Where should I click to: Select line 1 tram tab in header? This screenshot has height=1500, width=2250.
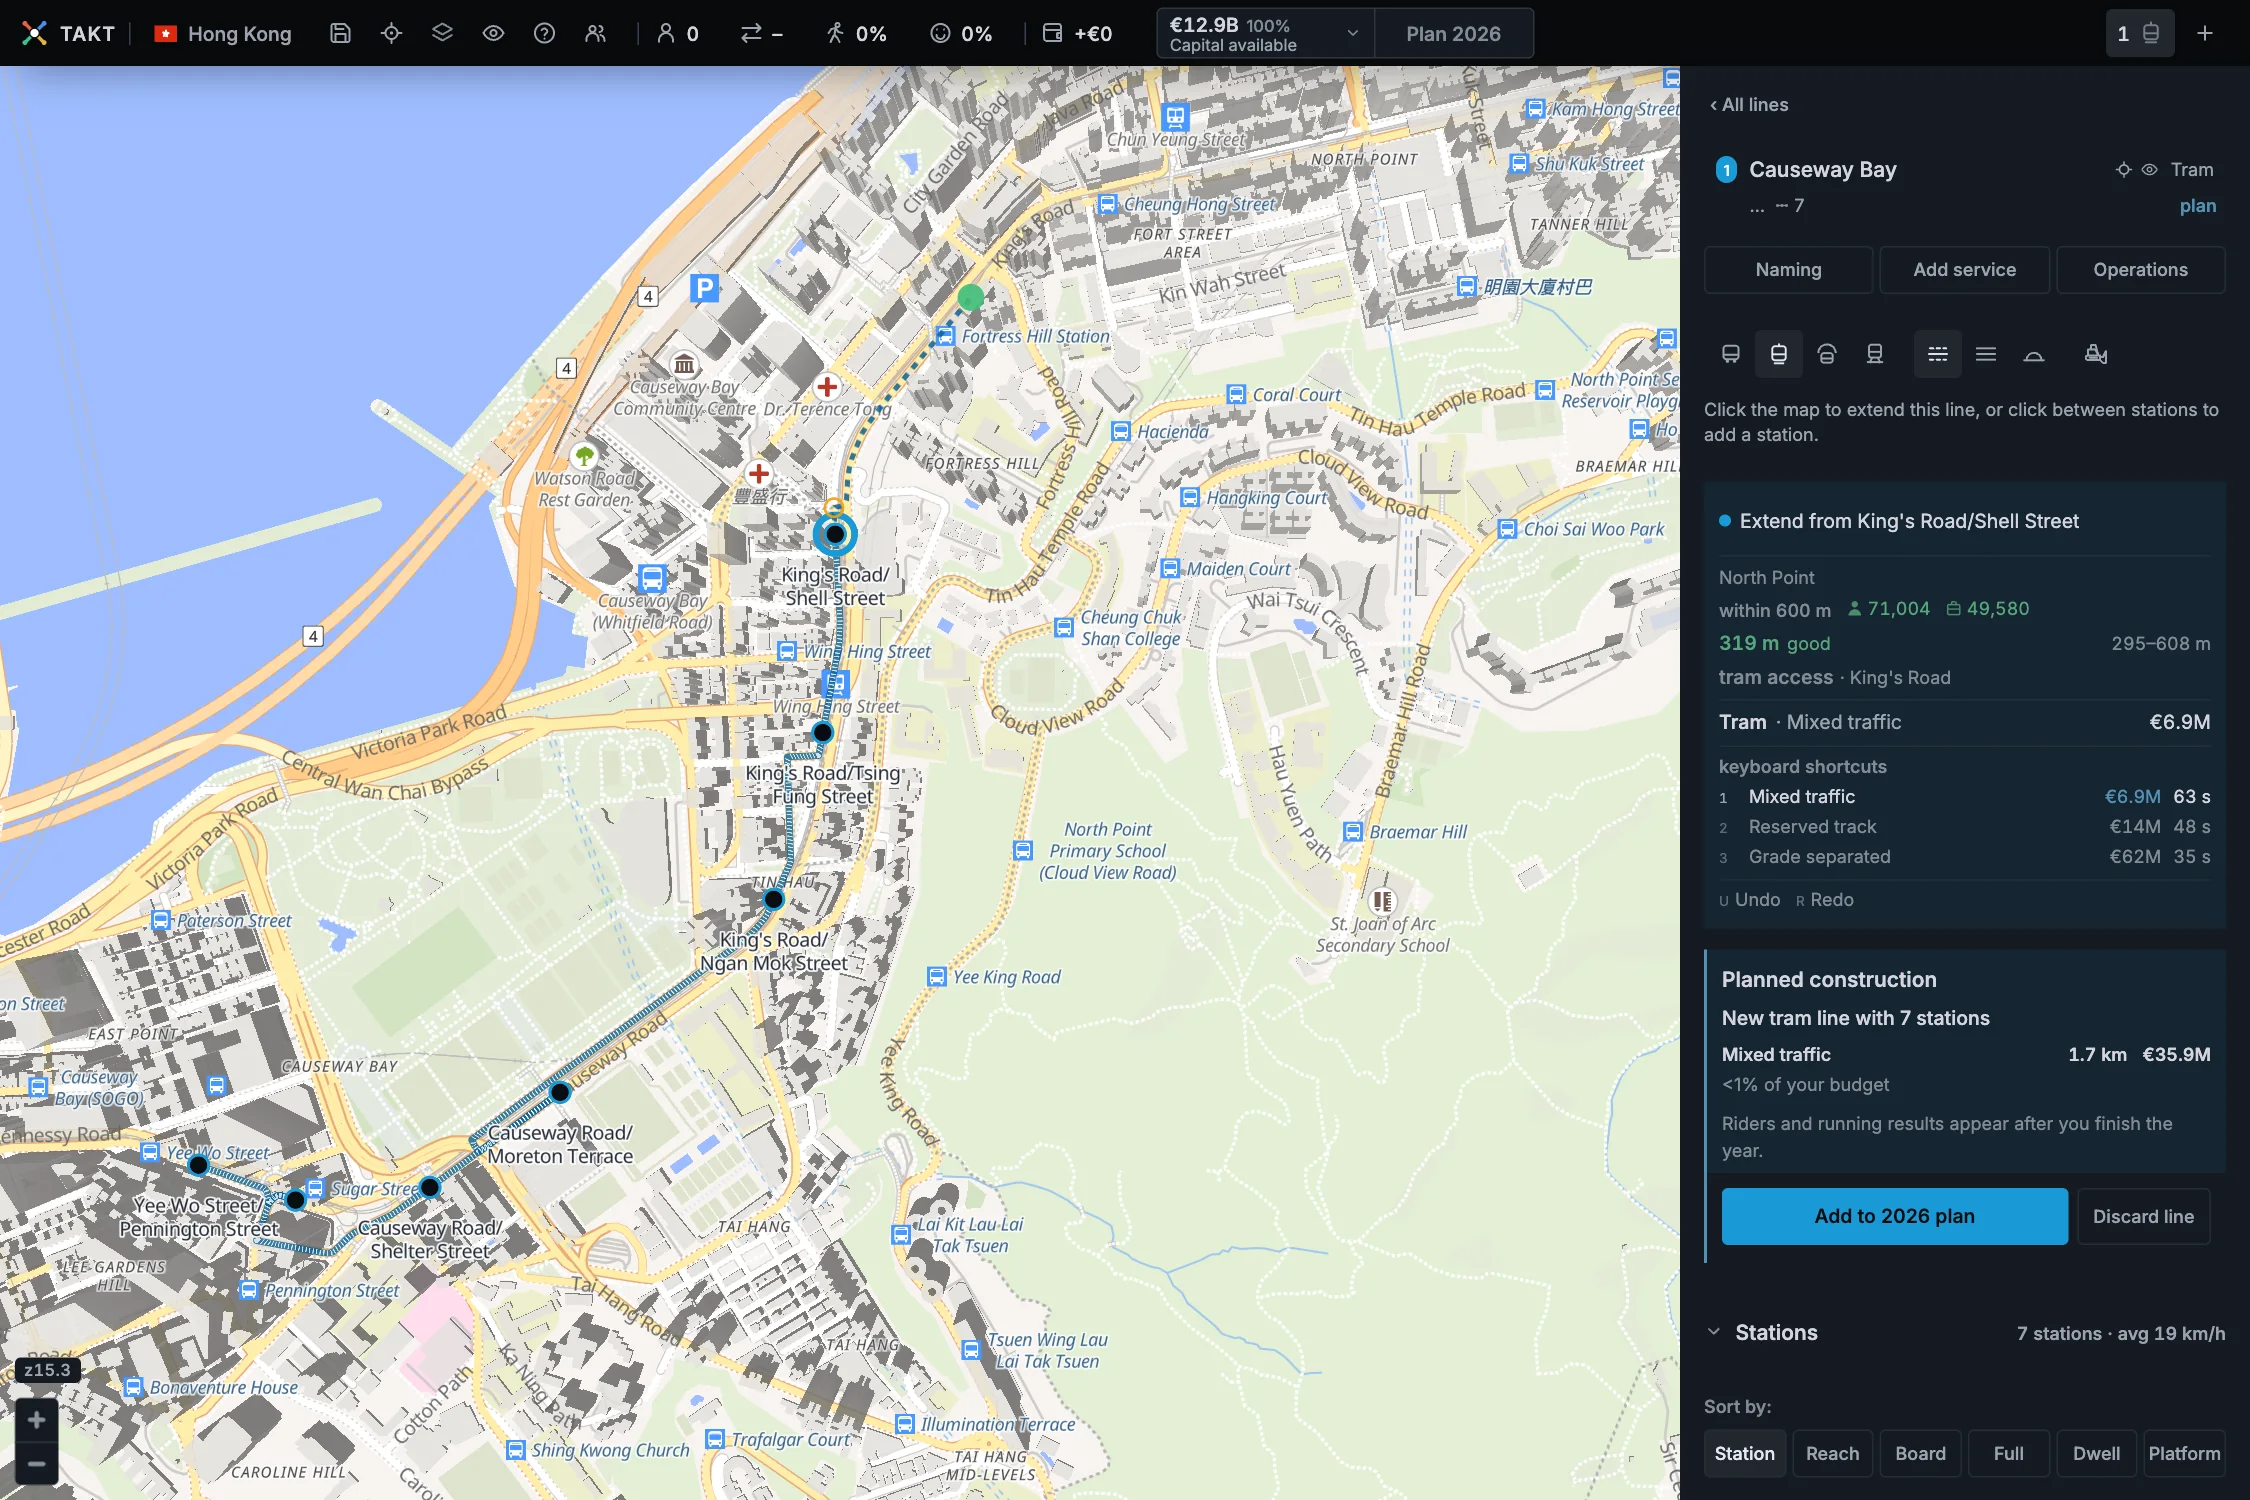coord(2139,33)
